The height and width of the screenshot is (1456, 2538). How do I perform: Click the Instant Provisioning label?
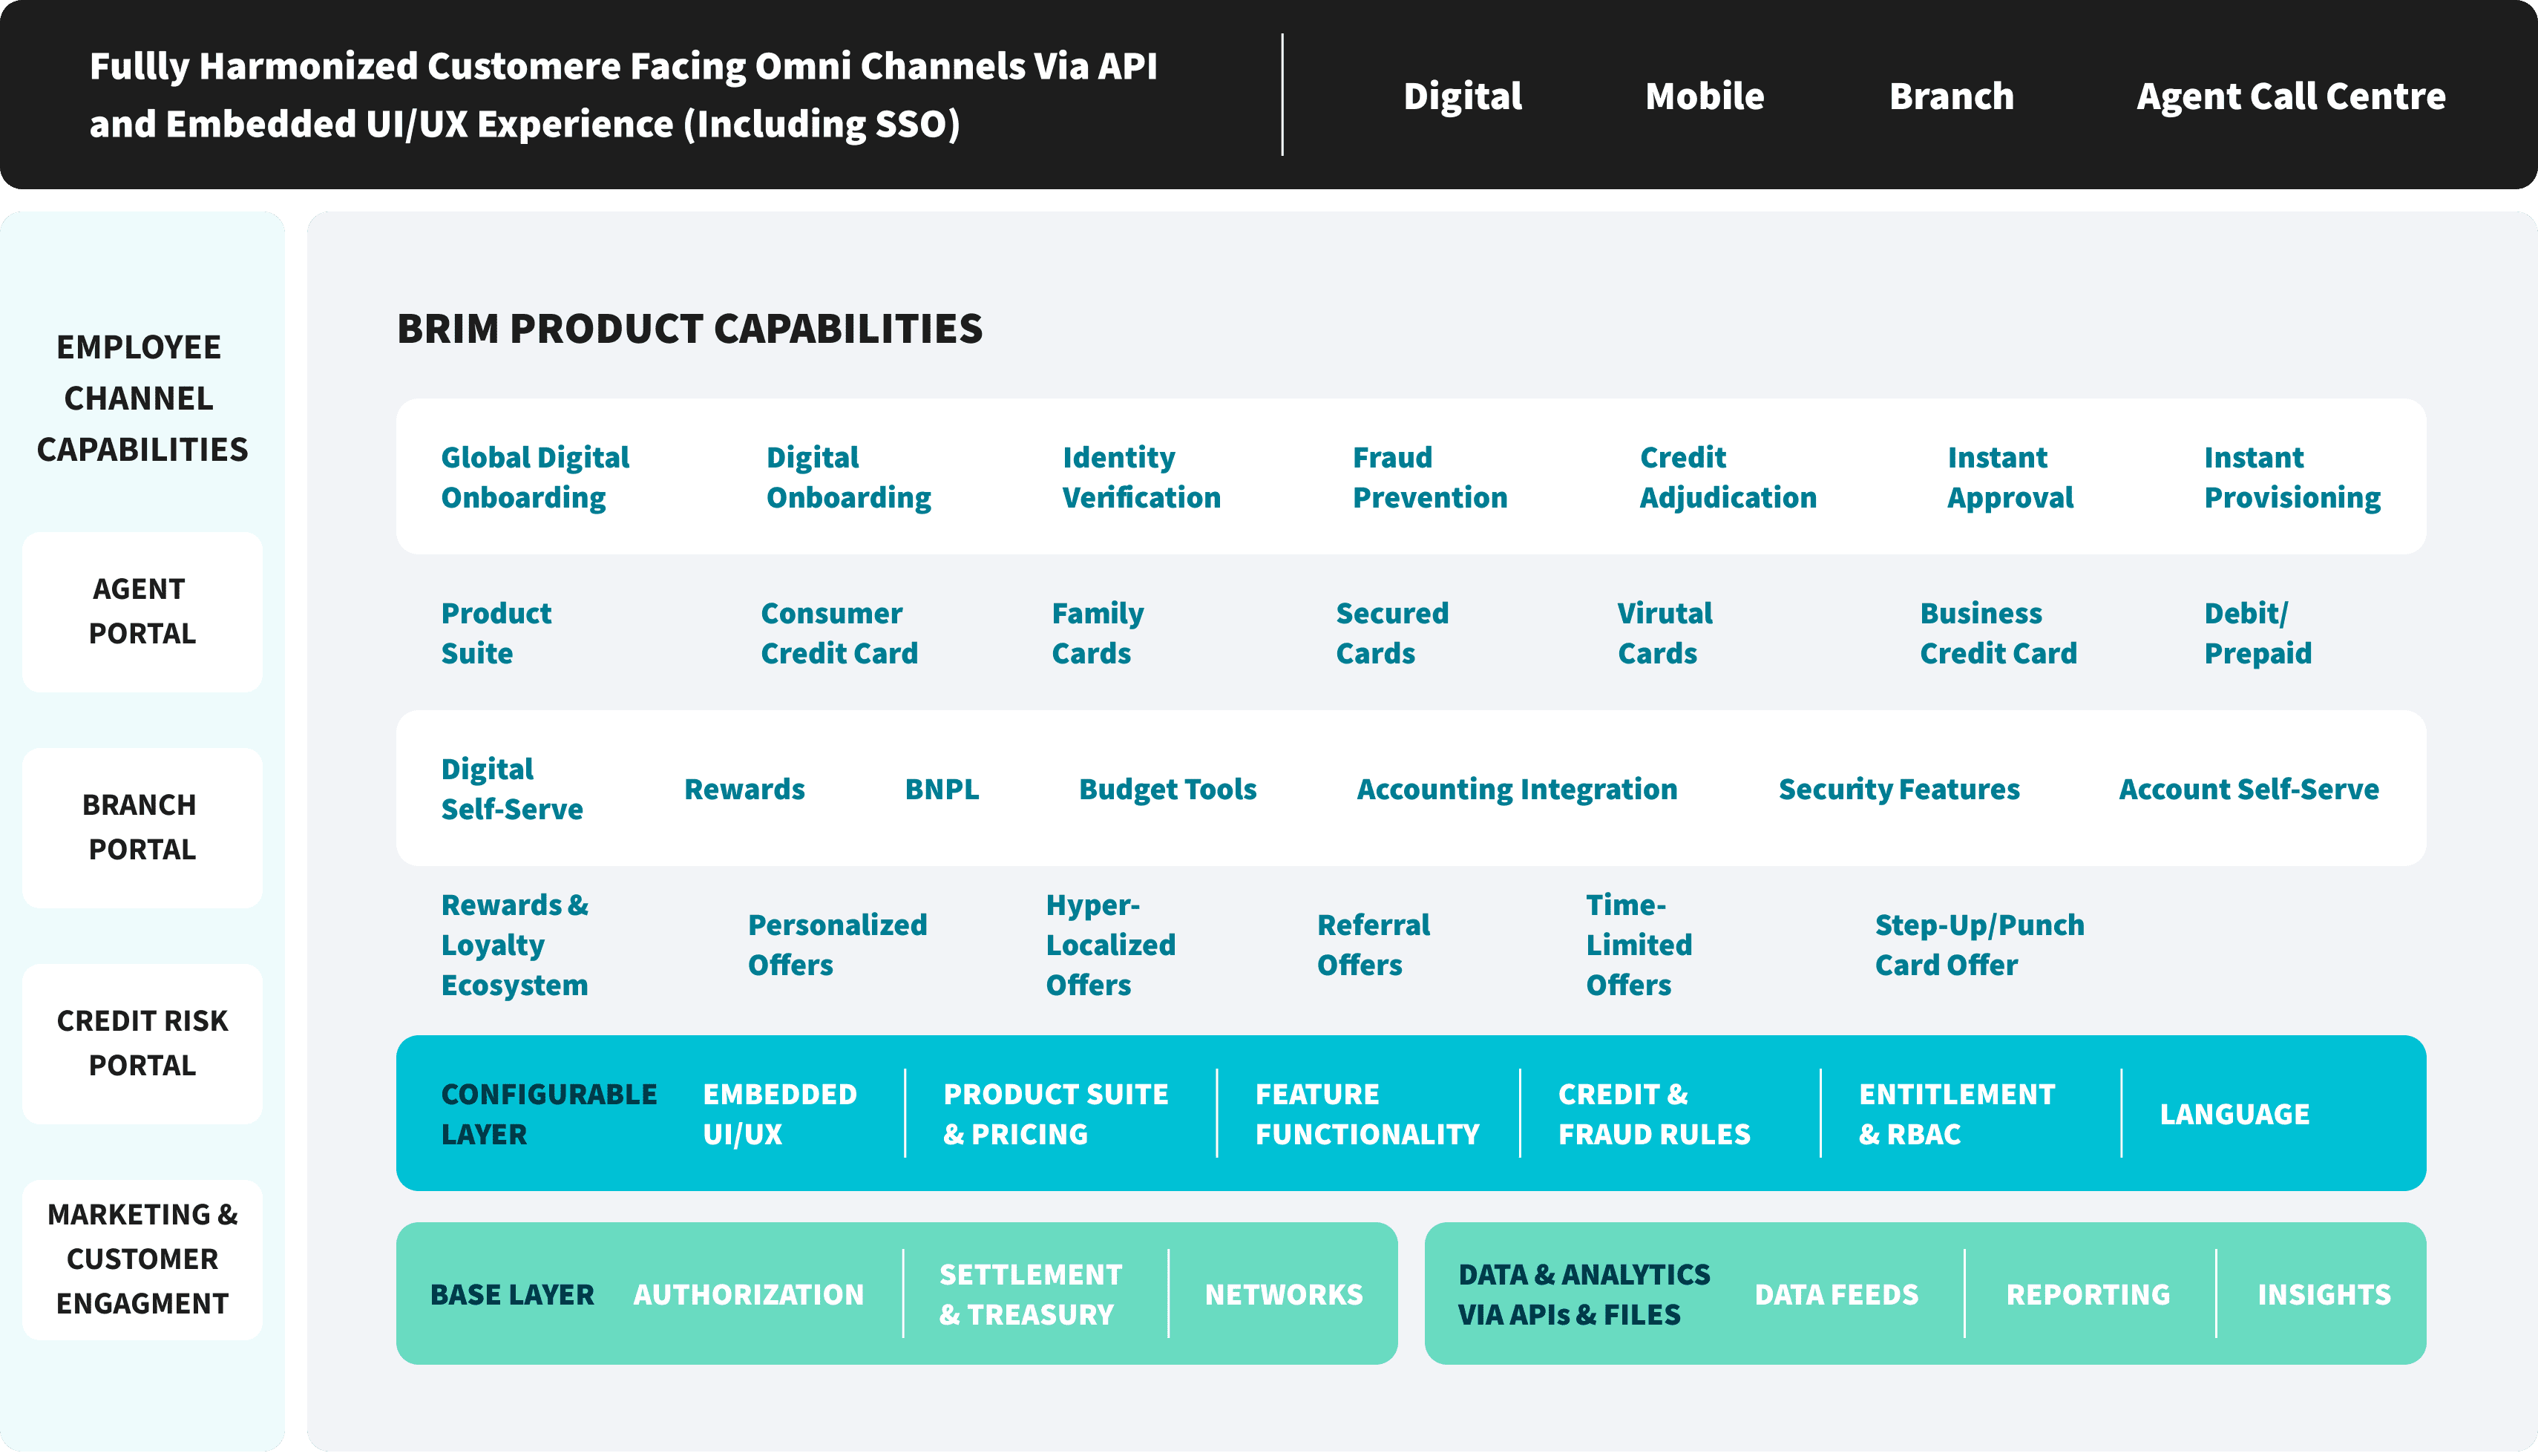(x=2292, y=477)
